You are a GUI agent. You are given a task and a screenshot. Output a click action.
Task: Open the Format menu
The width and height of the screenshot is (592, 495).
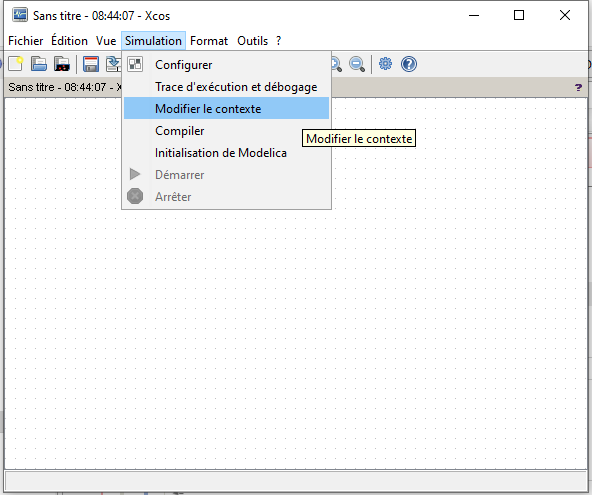click(x=209, y=41)
